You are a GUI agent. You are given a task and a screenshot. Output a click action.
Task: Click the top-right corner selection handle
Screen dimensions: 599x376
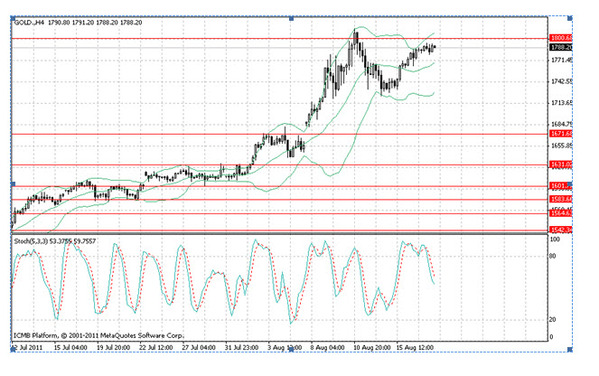pyautogui.click(x=570, y=18)
